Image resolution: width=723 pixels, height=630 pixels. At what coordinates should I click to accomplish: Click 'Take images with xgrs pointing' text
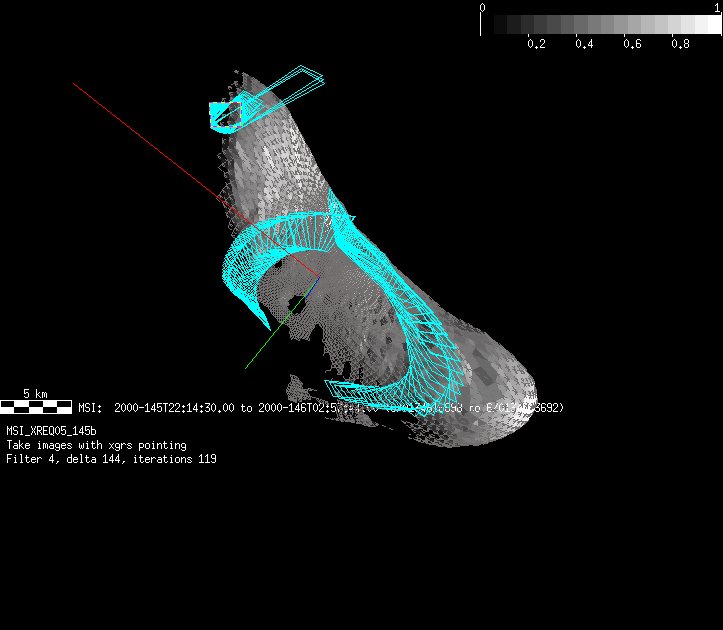click(x=96, y=446)
